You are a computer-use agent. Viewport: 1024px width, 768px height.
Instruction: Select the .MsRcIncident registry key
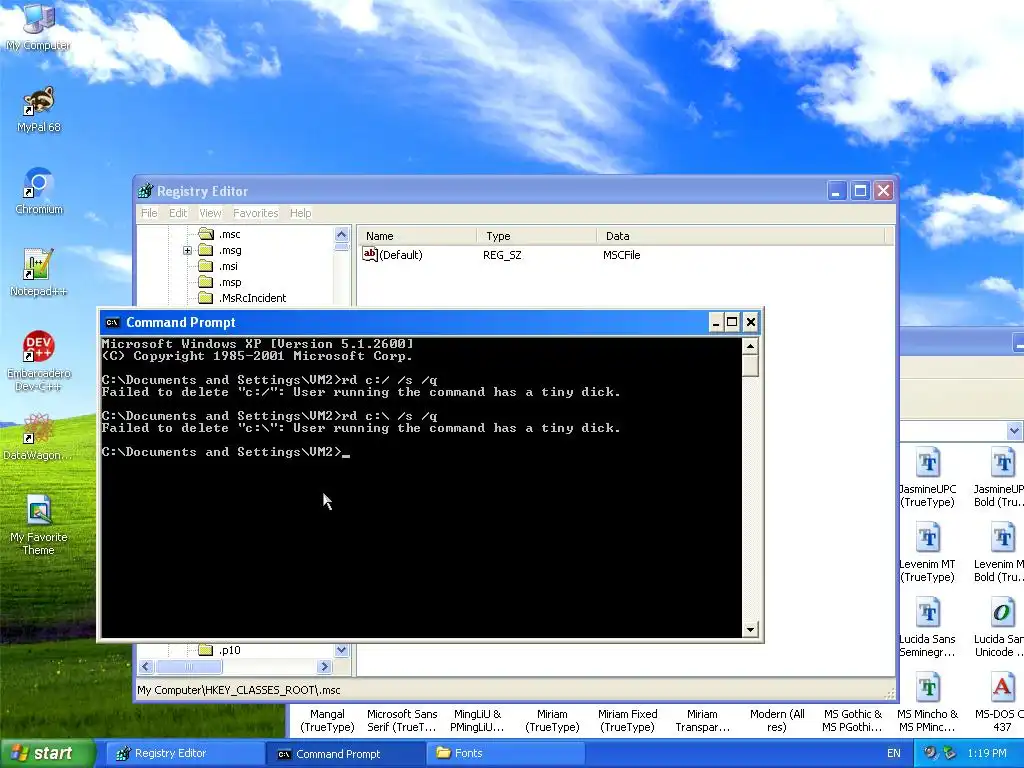pos(242,298)
